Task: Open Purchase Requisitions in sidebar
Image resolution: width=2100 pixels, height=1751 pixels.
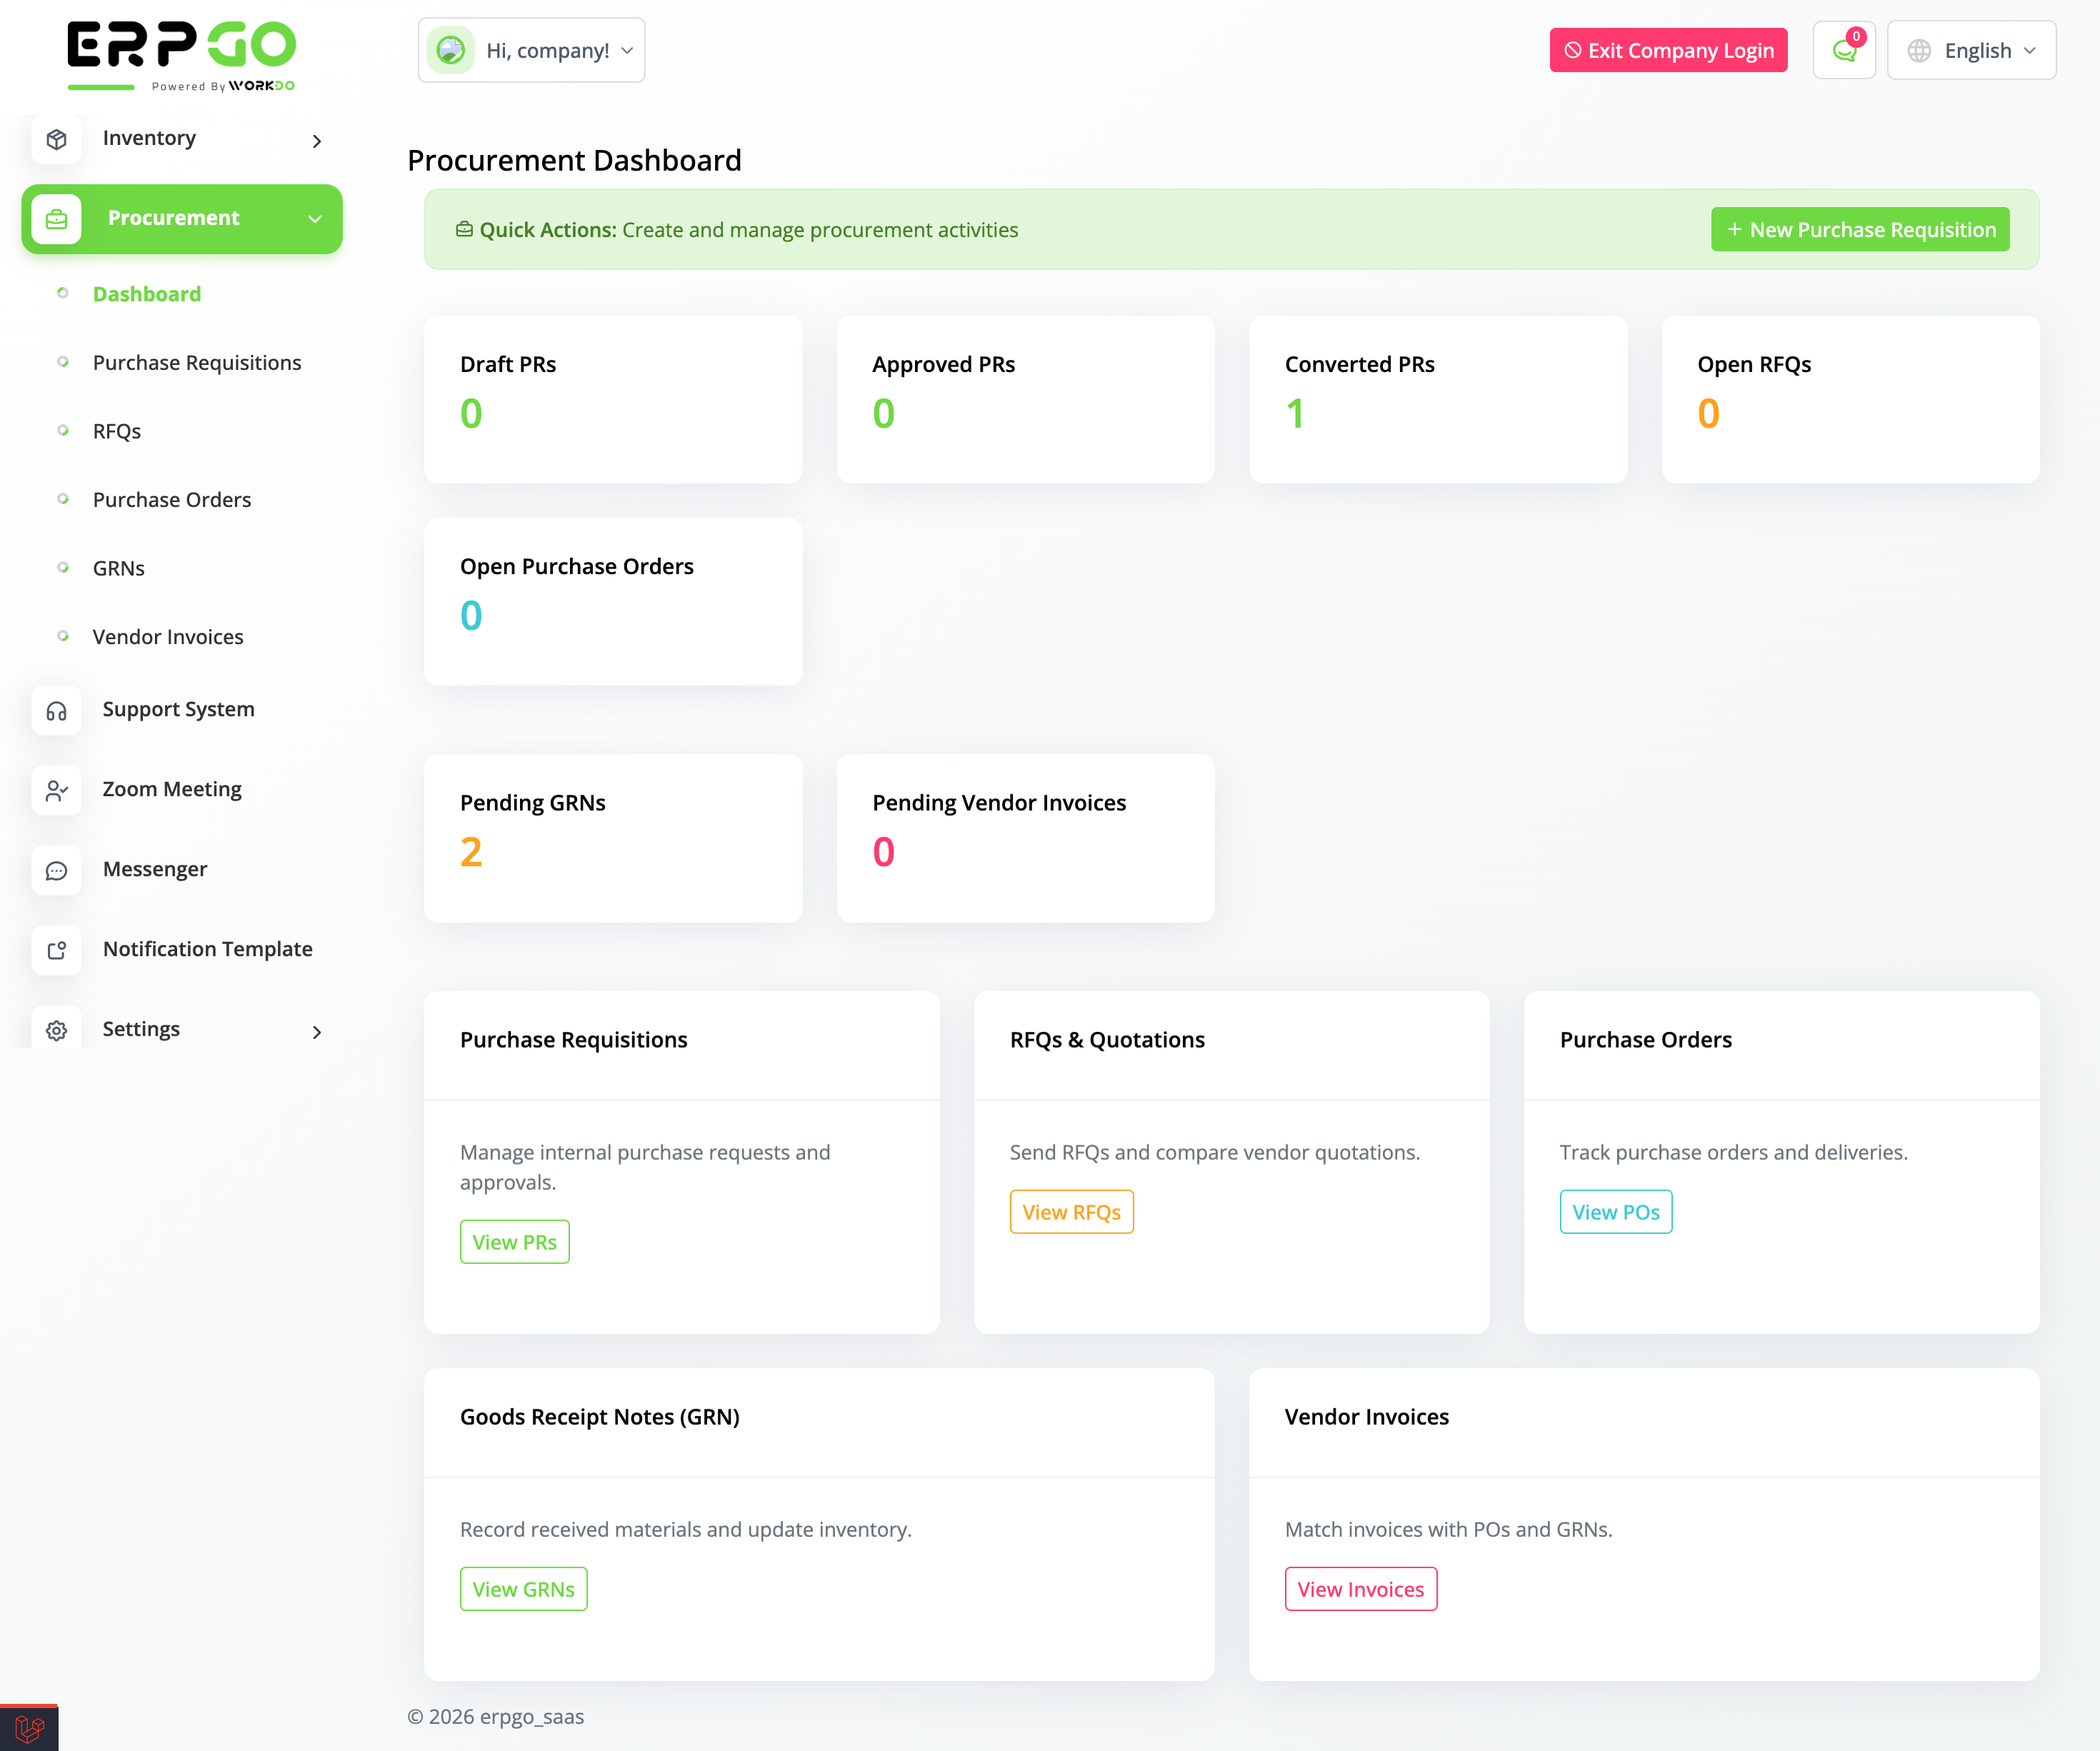Action: tap(197, 362)
